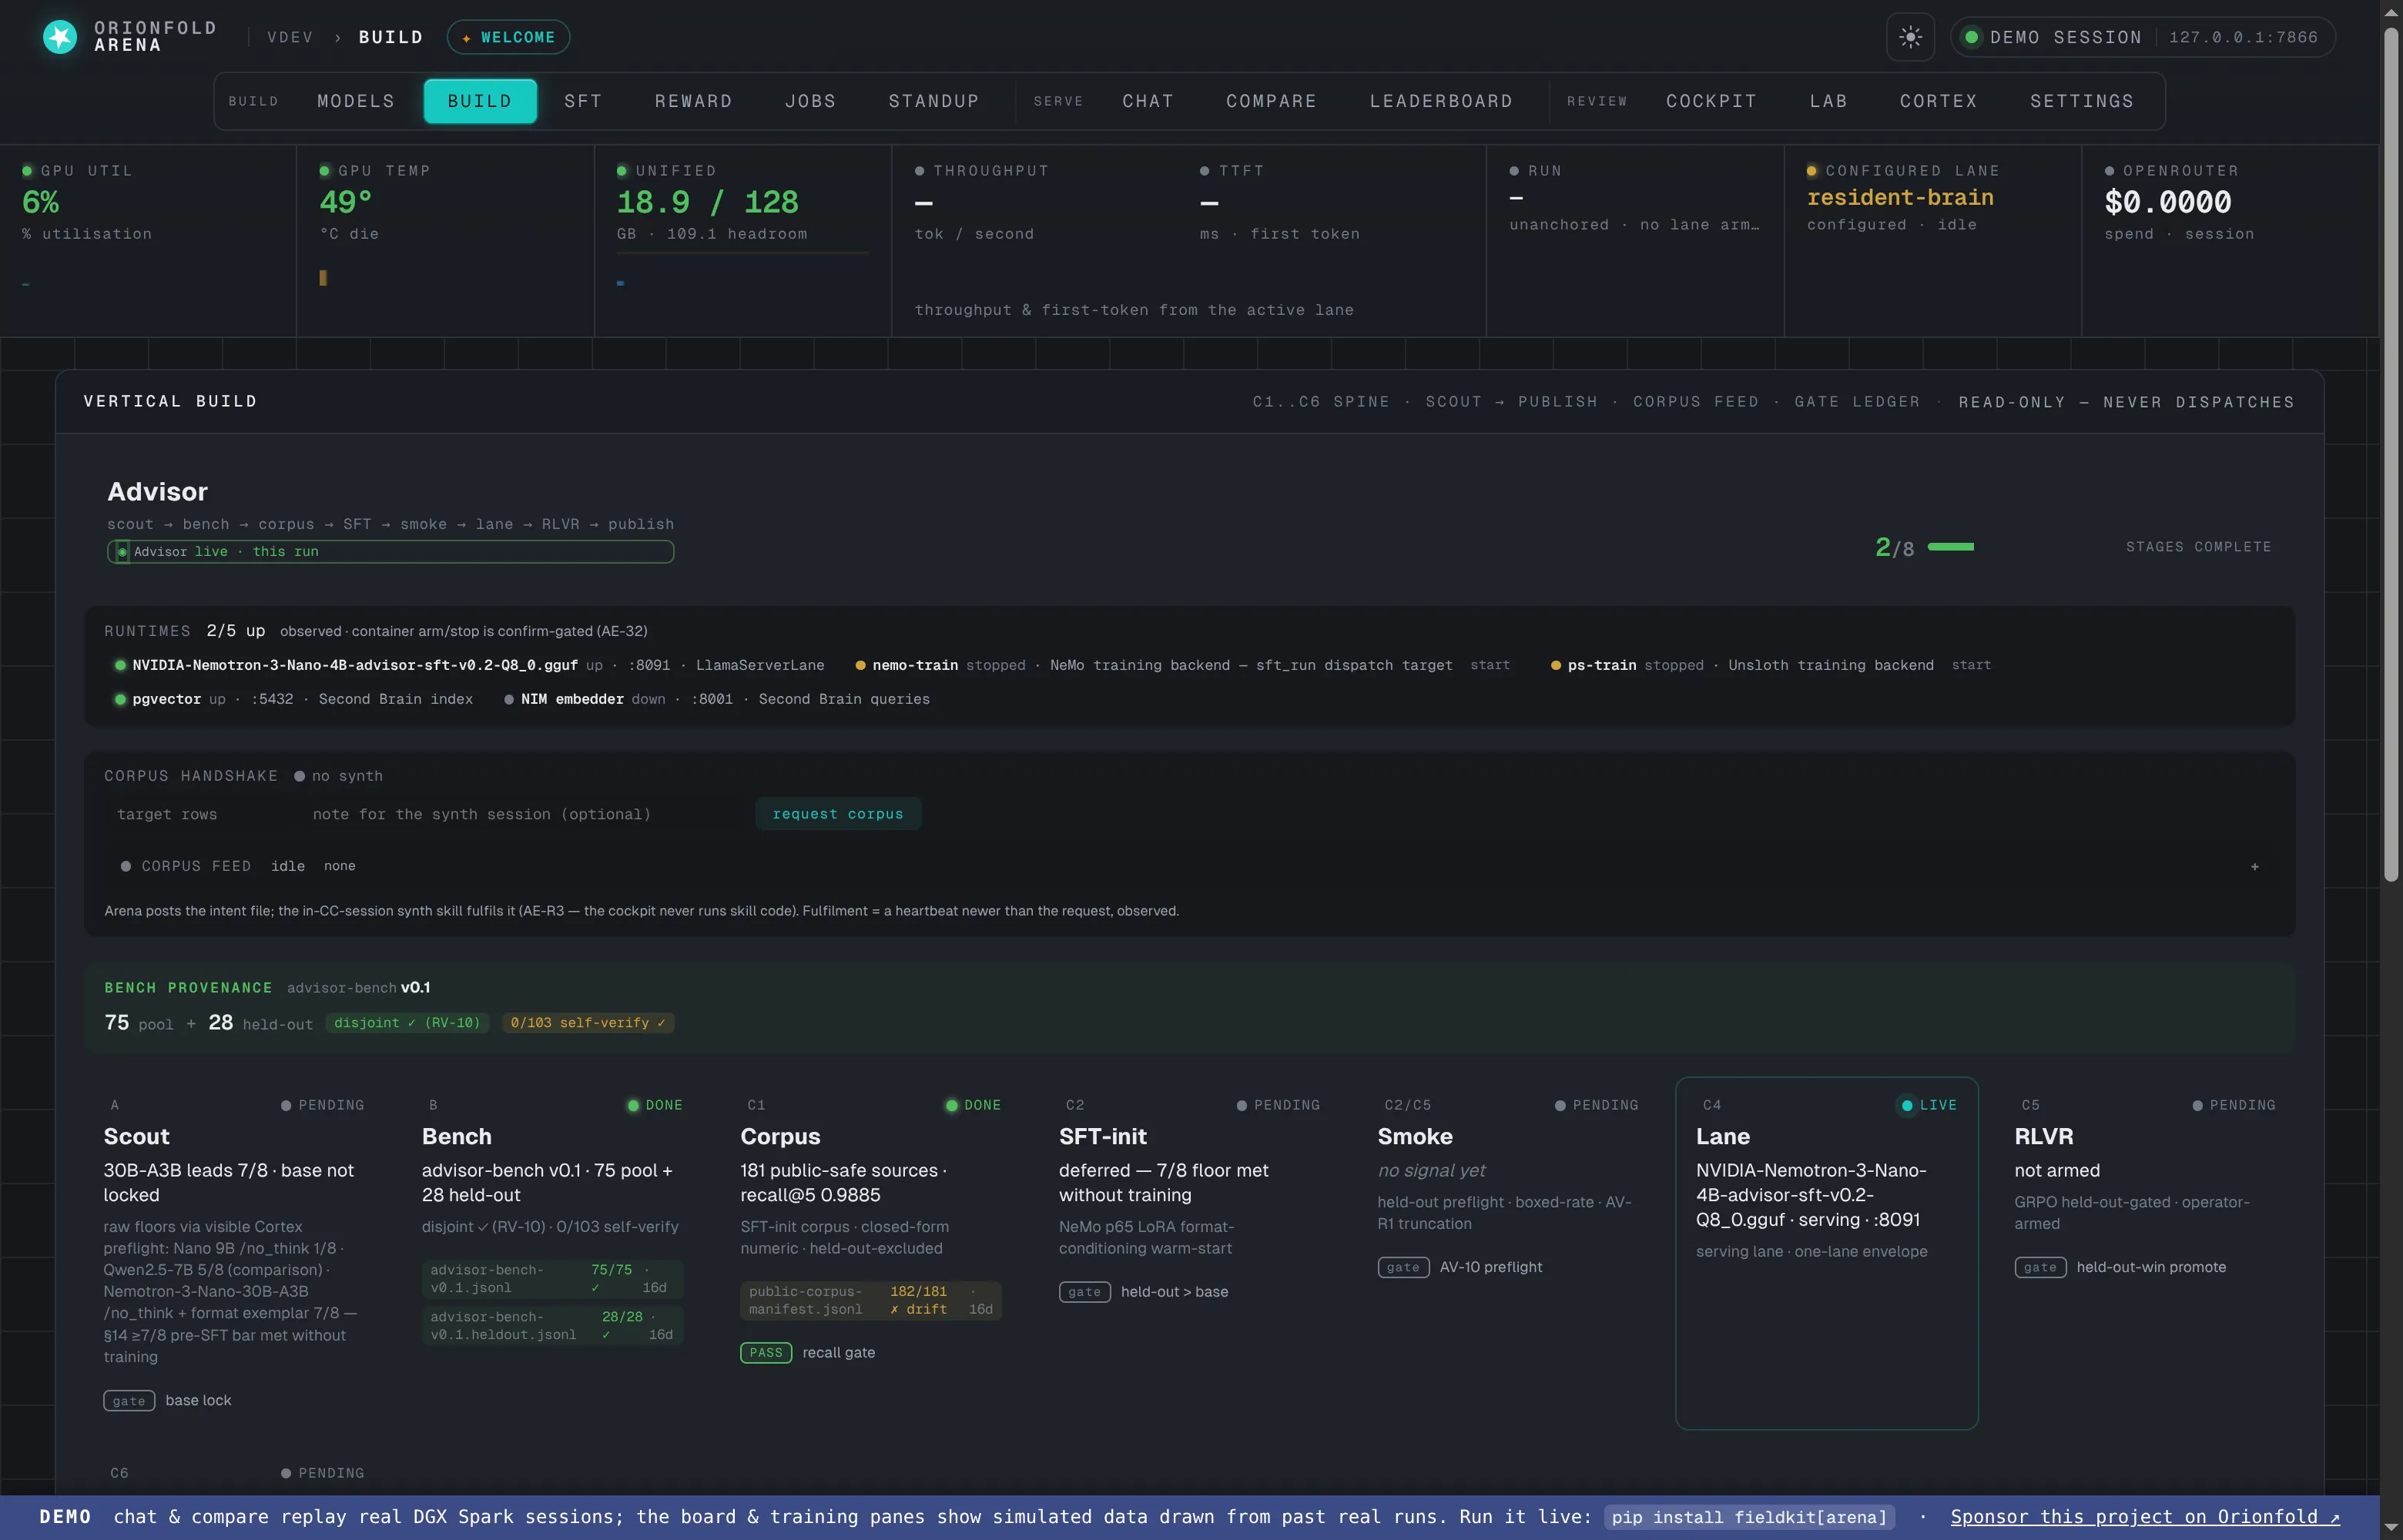Click the Unified memory 18.9 / 128 value

click(707, 202)
